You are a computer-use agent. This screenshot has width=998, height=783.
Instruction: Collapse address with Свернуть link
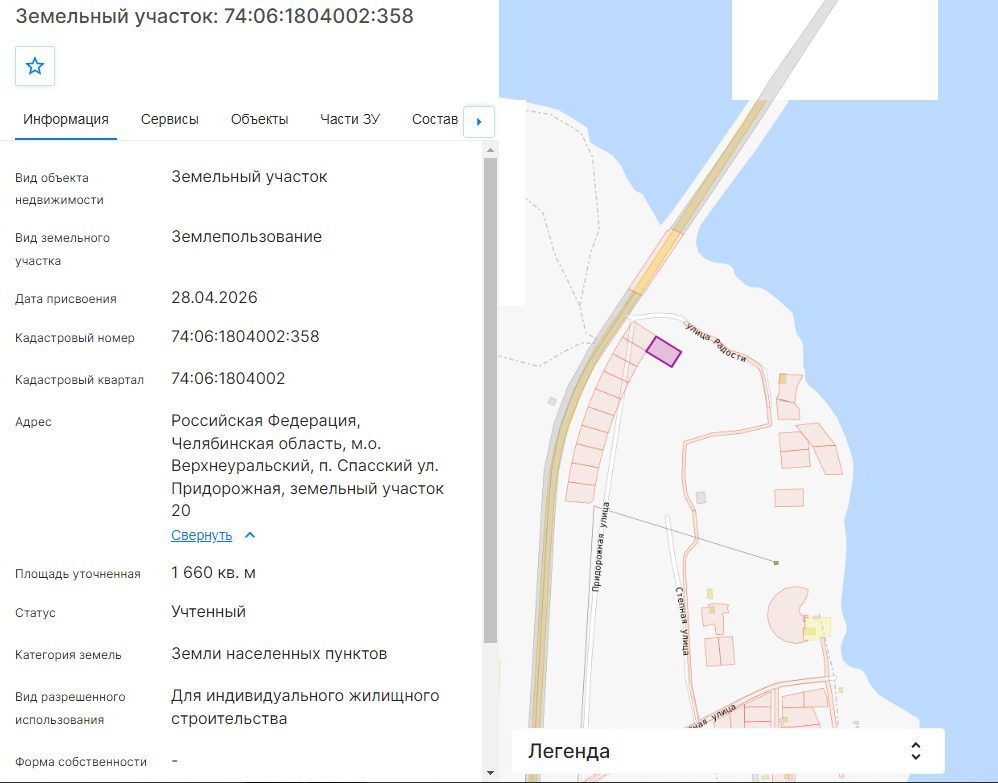[201, 535]
